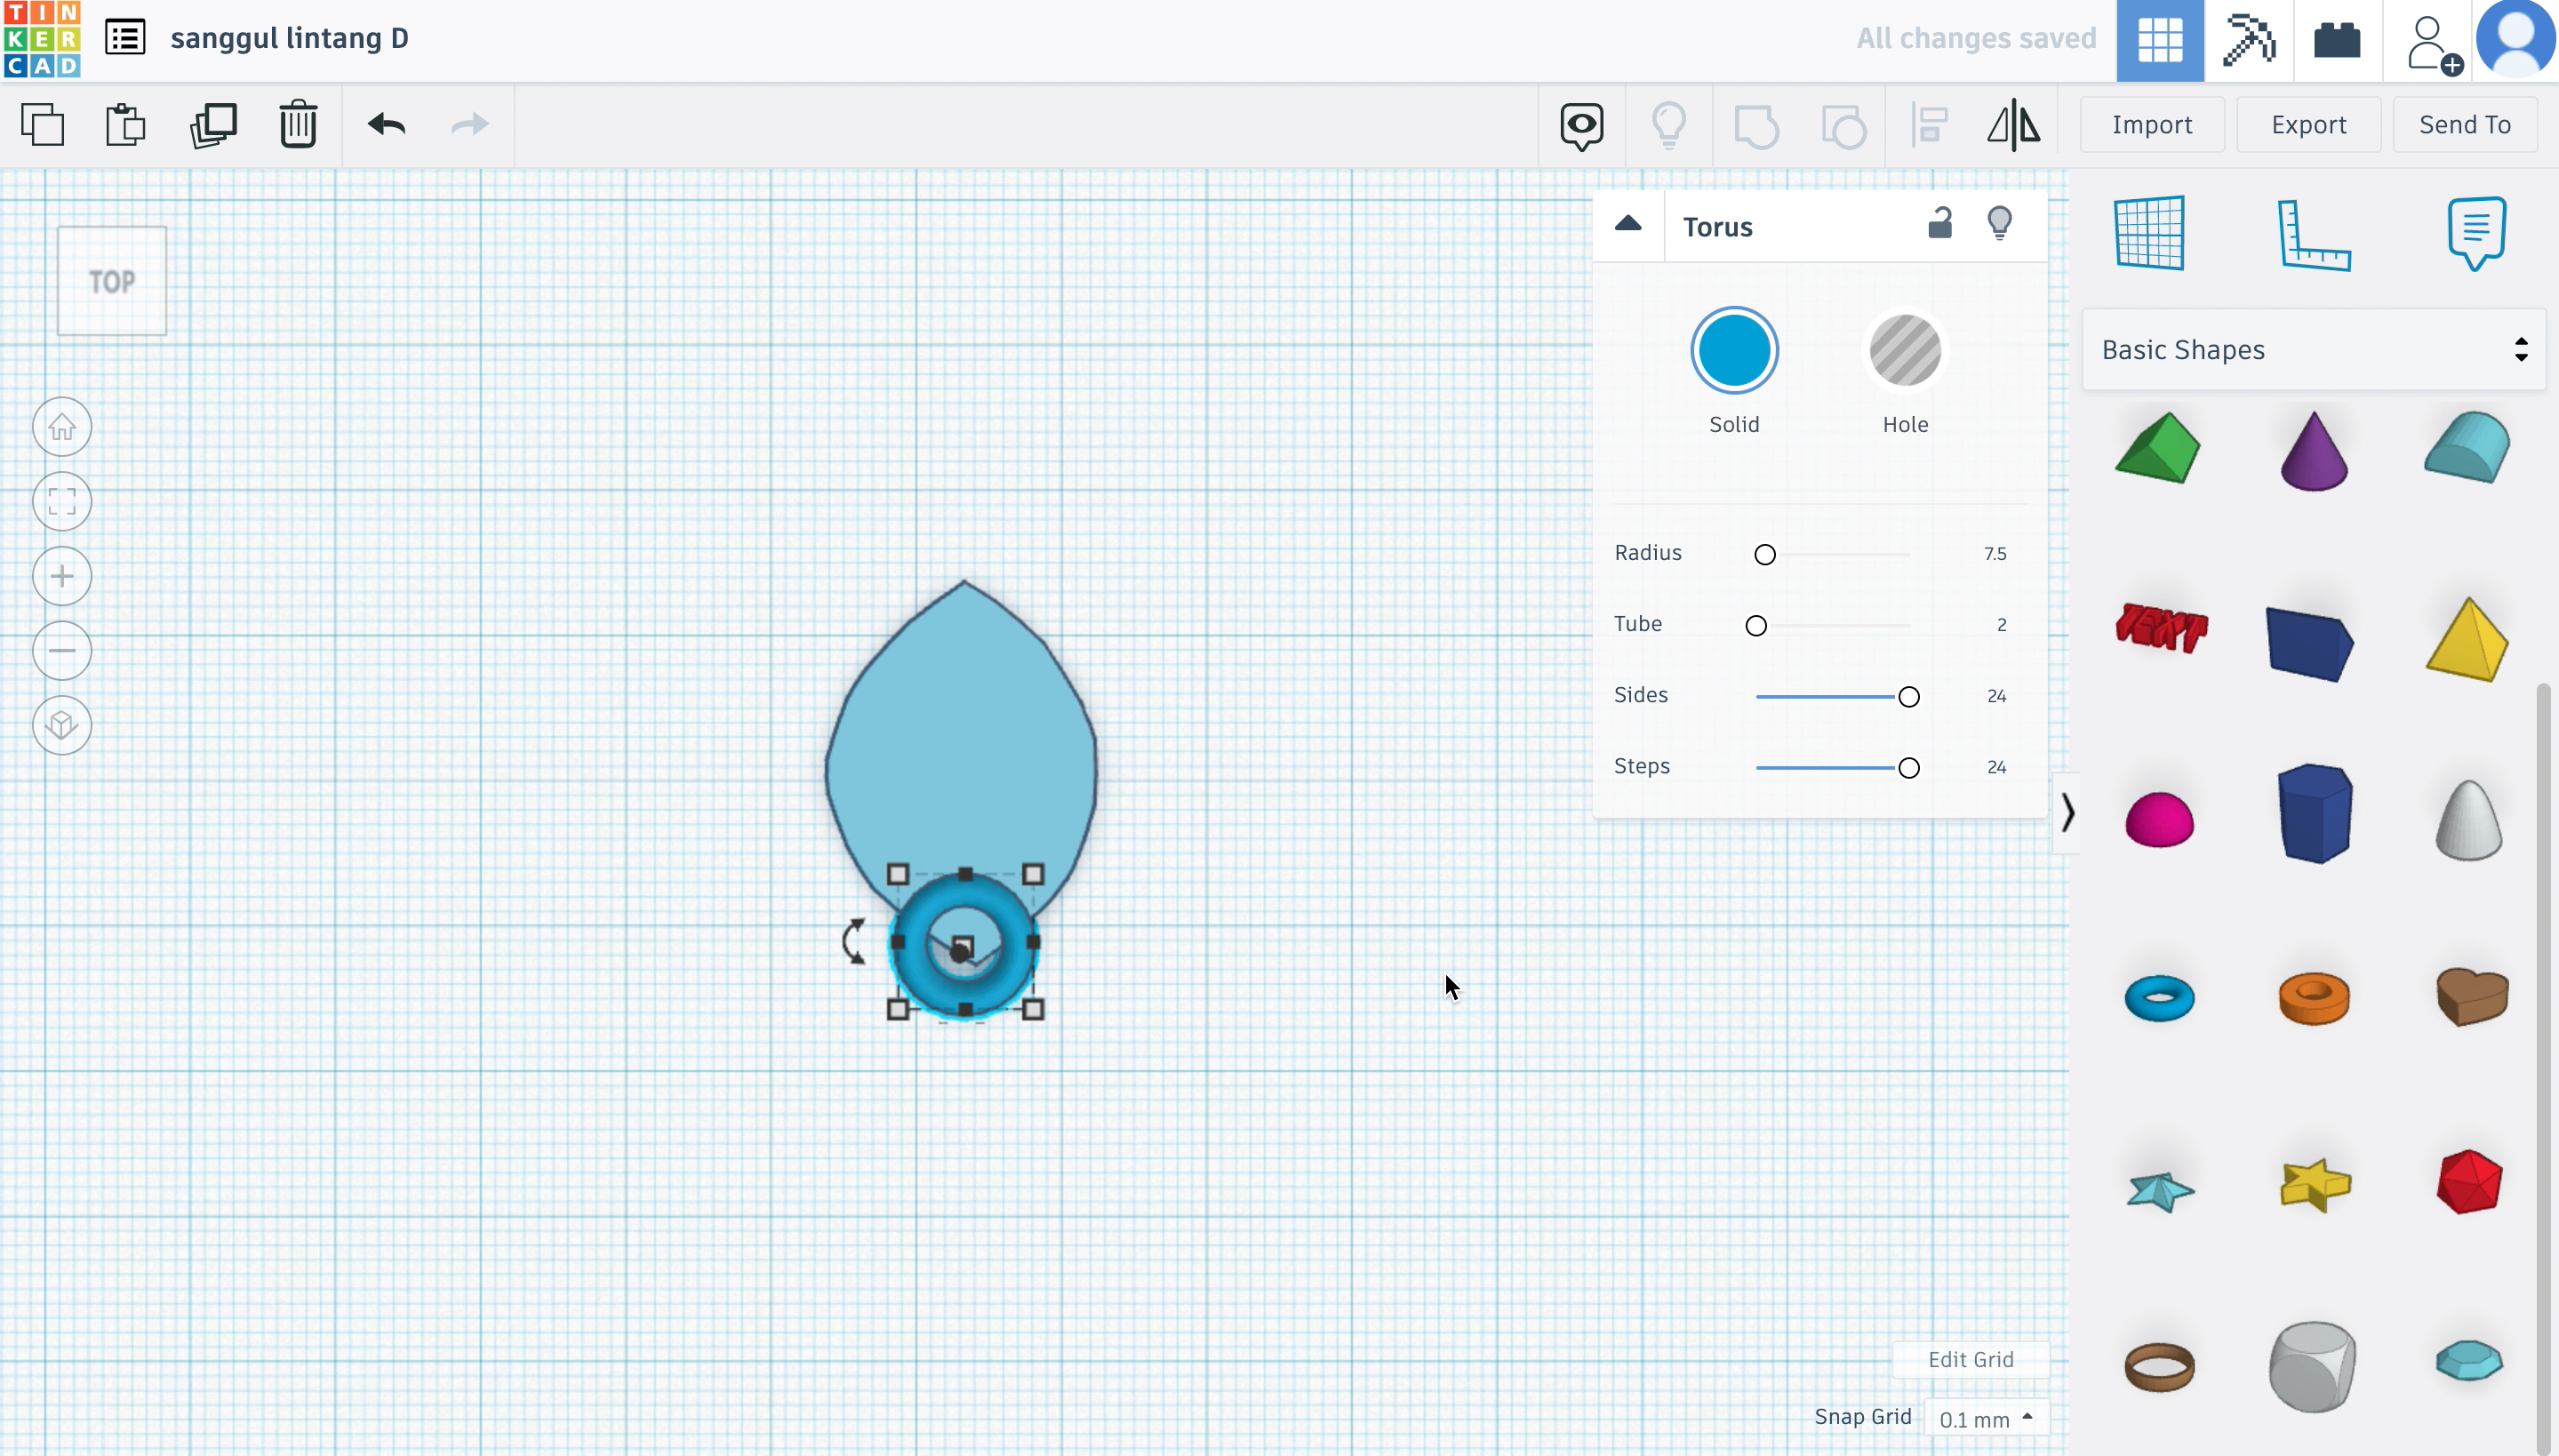
Task: Click the Radius slider handle
Action: [x=1765, y=554]
